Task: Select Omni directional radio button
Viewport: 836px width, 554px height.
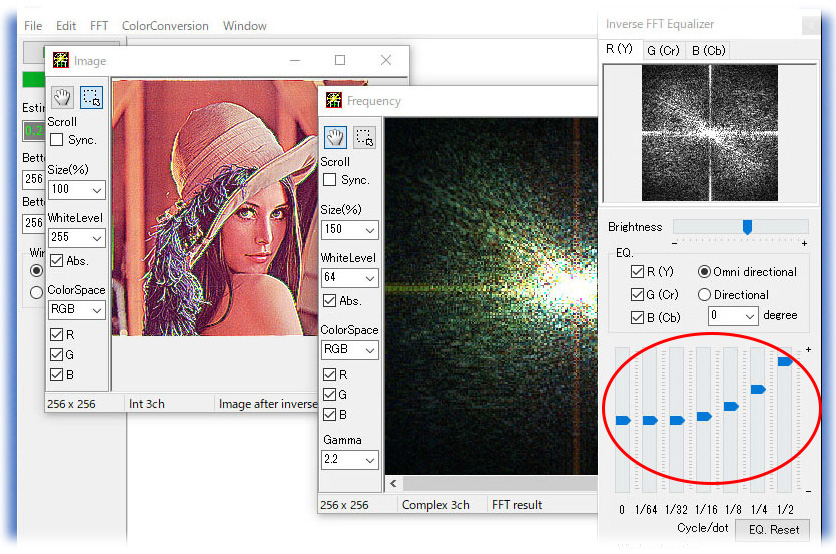Action: click(x=704, y=271)
